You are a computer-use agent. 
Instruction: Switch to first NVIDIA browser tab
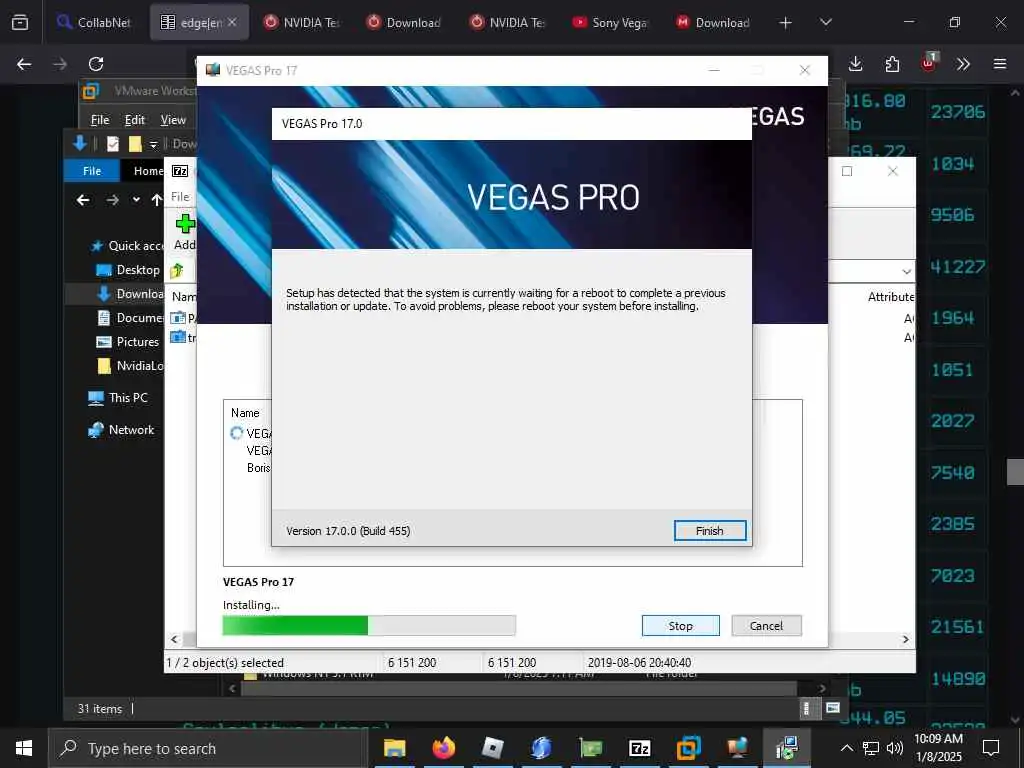[x=302, y=23]
